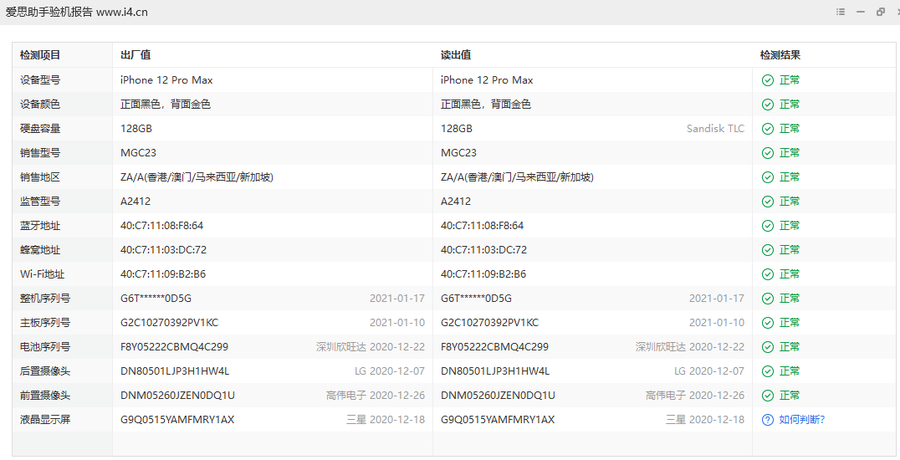Click read LCD serial G9Q0515YAMFMRY1AX
Viewport: 900px width, 460px height.
tap(498, 420)
